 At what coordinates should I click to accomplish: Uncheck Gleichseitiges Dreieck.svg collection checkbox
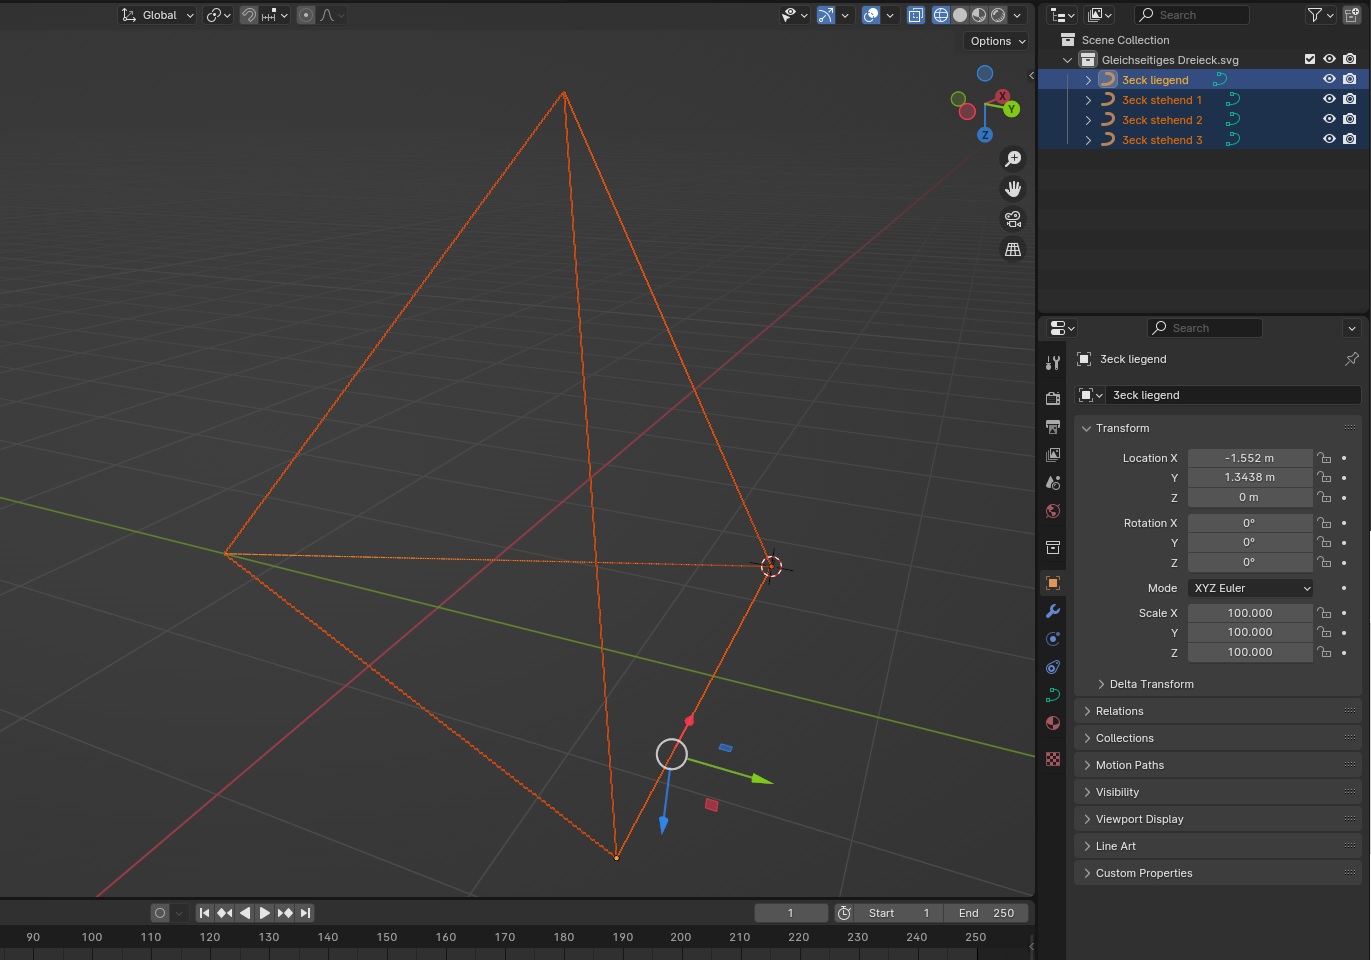click(x=1310, y=60)
